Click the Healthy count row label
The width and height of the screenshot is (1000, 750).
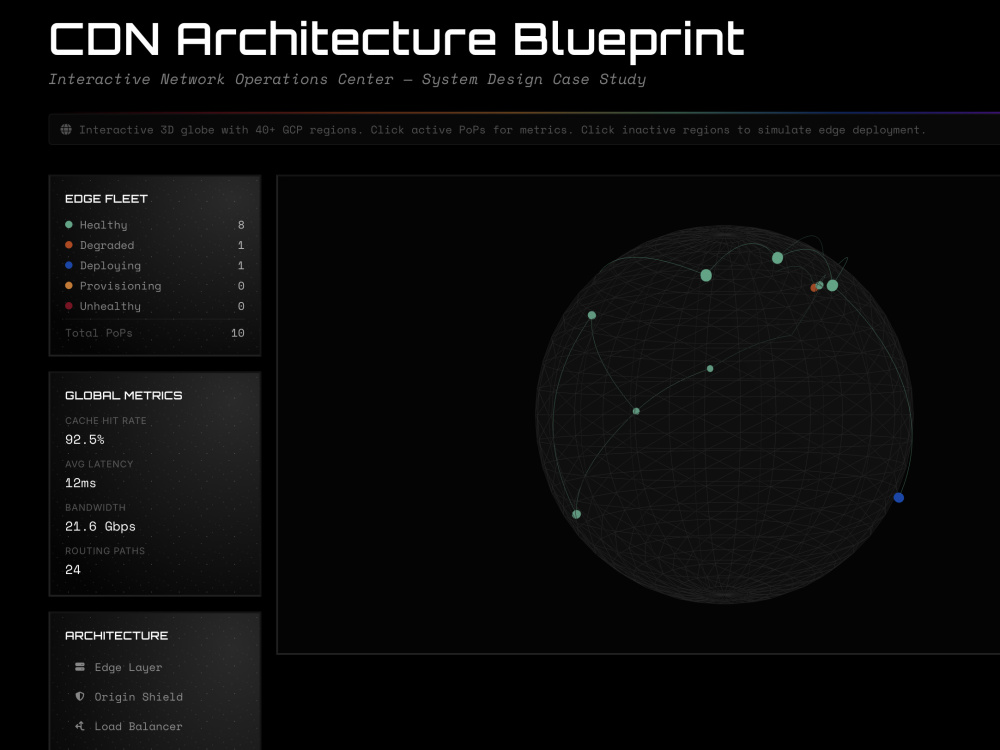[x=103, y=225]
